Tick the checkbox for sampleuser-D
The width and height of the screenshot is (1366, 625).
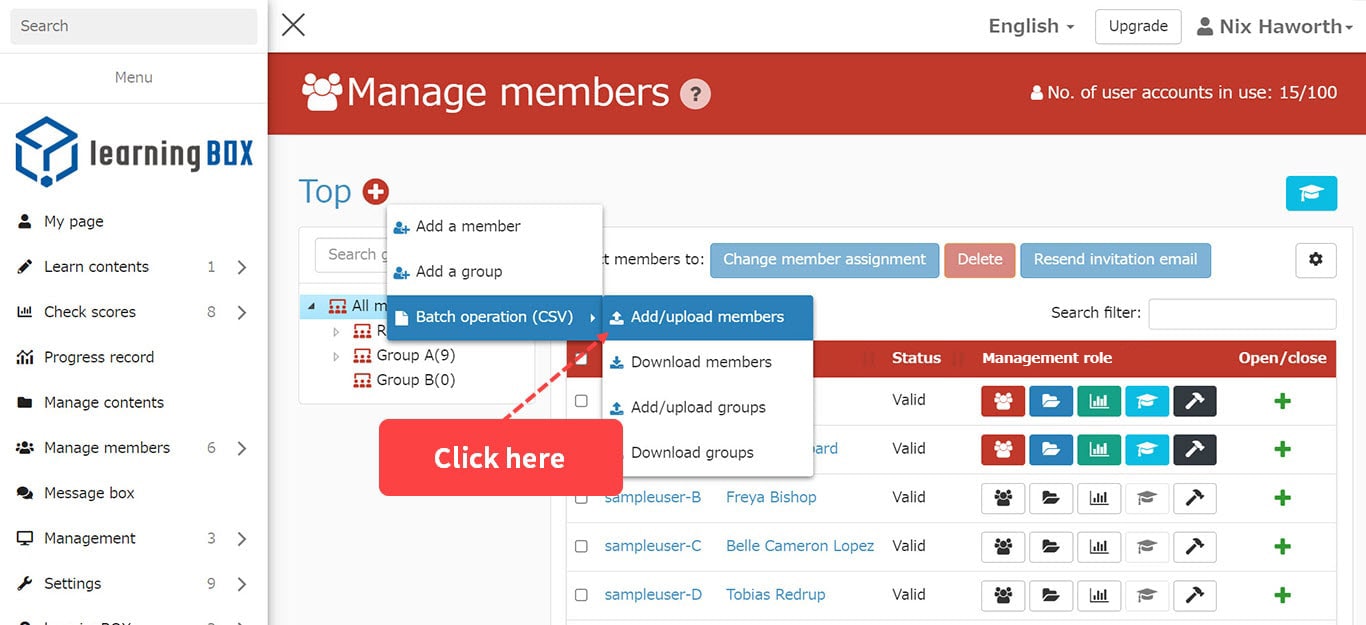point(581,595)
